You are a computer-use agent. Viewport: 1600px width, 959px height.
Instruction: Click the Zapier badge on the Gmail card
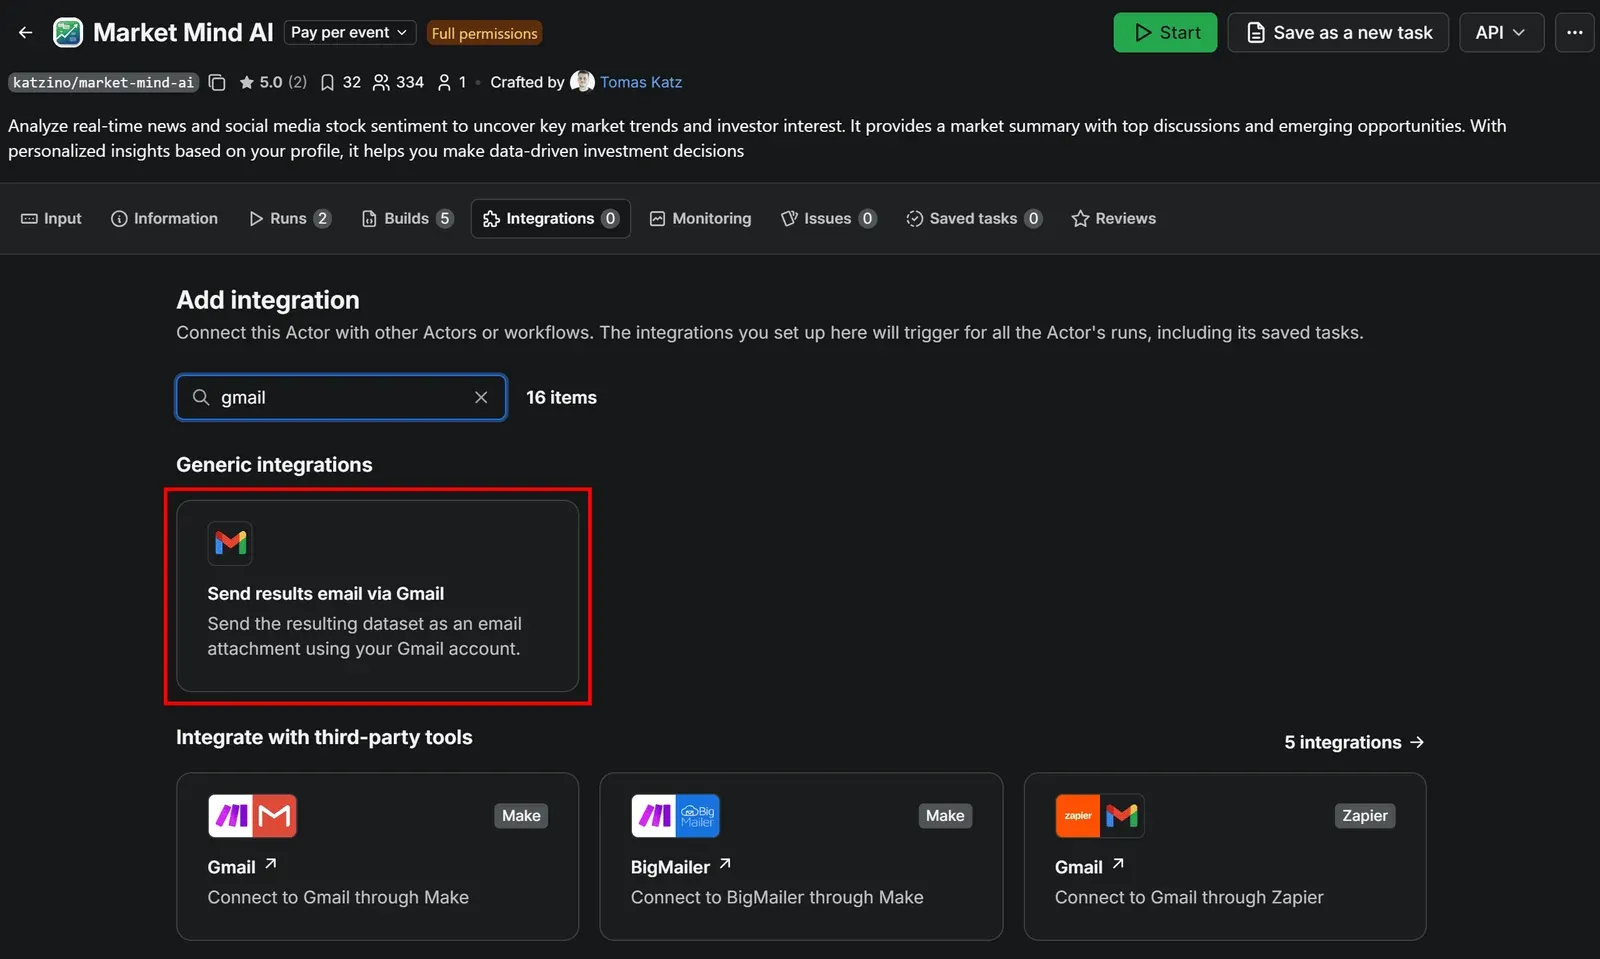pos(1365,816)
